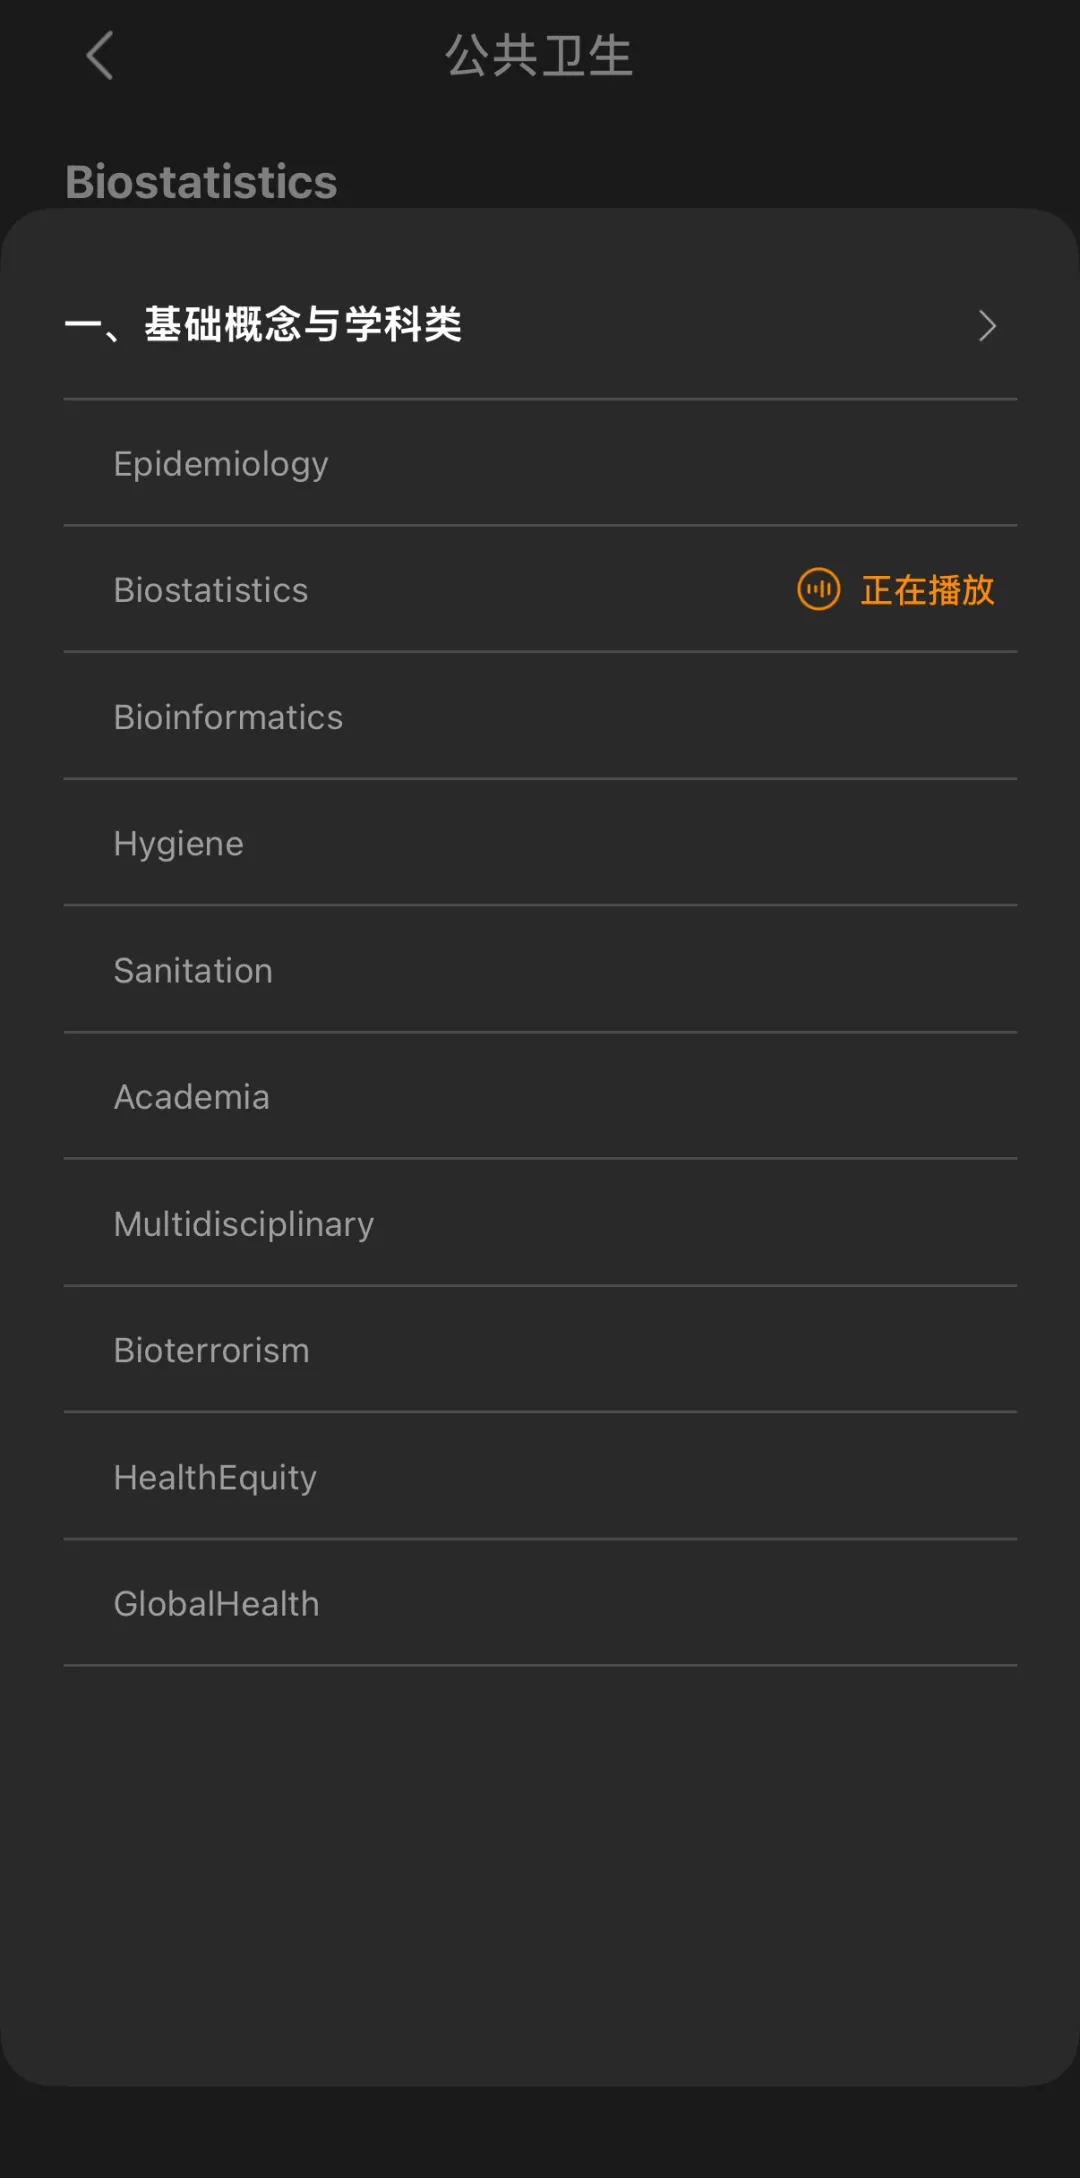Expand the chevron beside 基础概念与学科类
The image size is (1080, 2178).
coord(987,325)
